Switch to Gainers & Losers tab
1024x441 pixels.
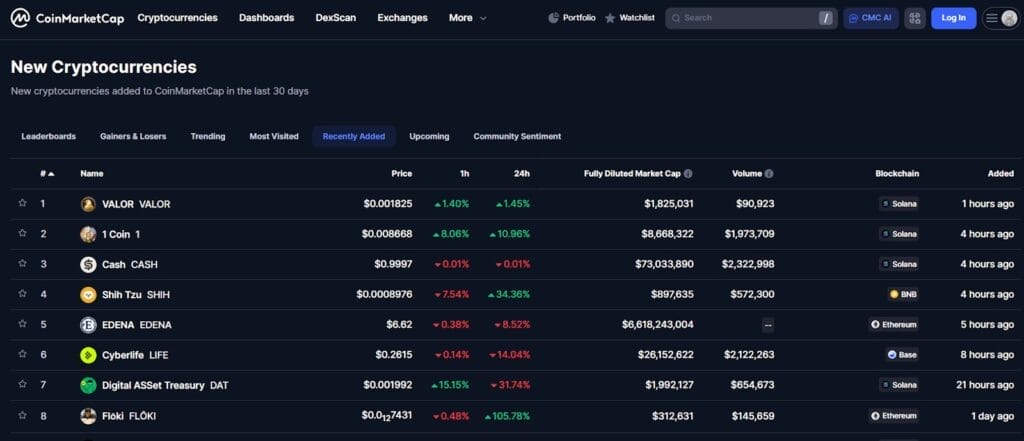pyautogui.click(x=133, y=136)
